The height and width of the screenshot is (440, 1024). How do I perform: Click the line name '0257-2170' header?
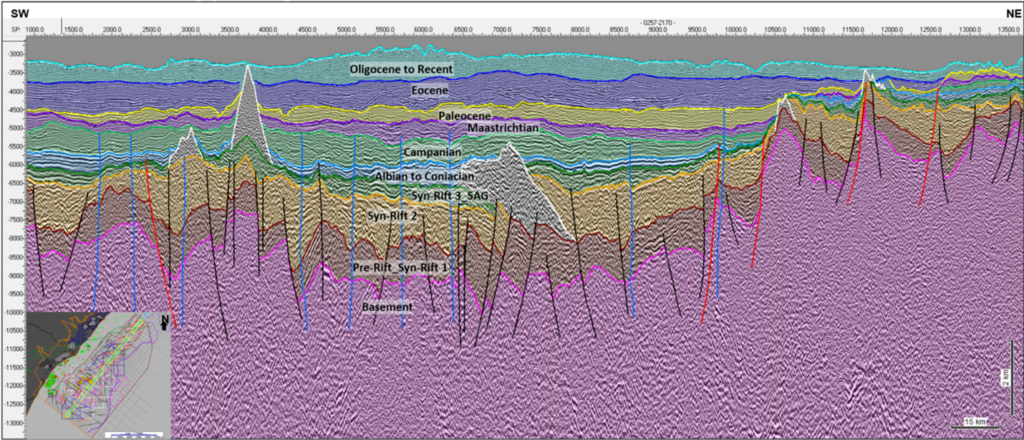click(x=658, y=23)
